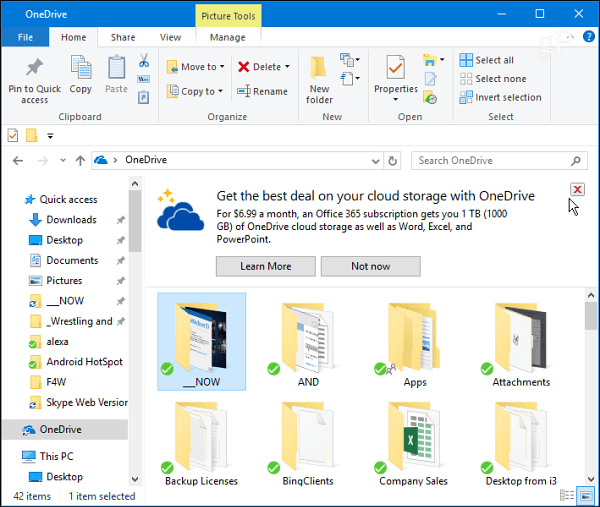This screenshot has height=507, width=600.
Task: Refresh the OneDrive folder view
Action: pyautogui.click(x=392, y=161)
